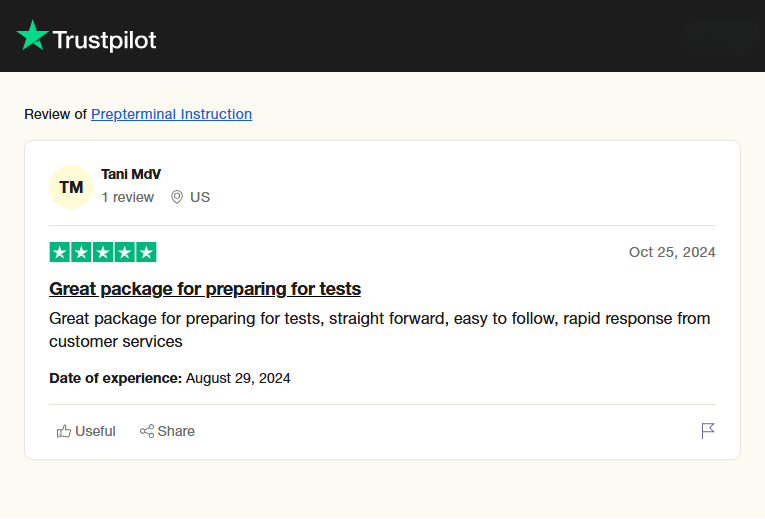Click the green Trustpilot star logo
This screenshot has width=765, height=519.
[x=32, y=36]
